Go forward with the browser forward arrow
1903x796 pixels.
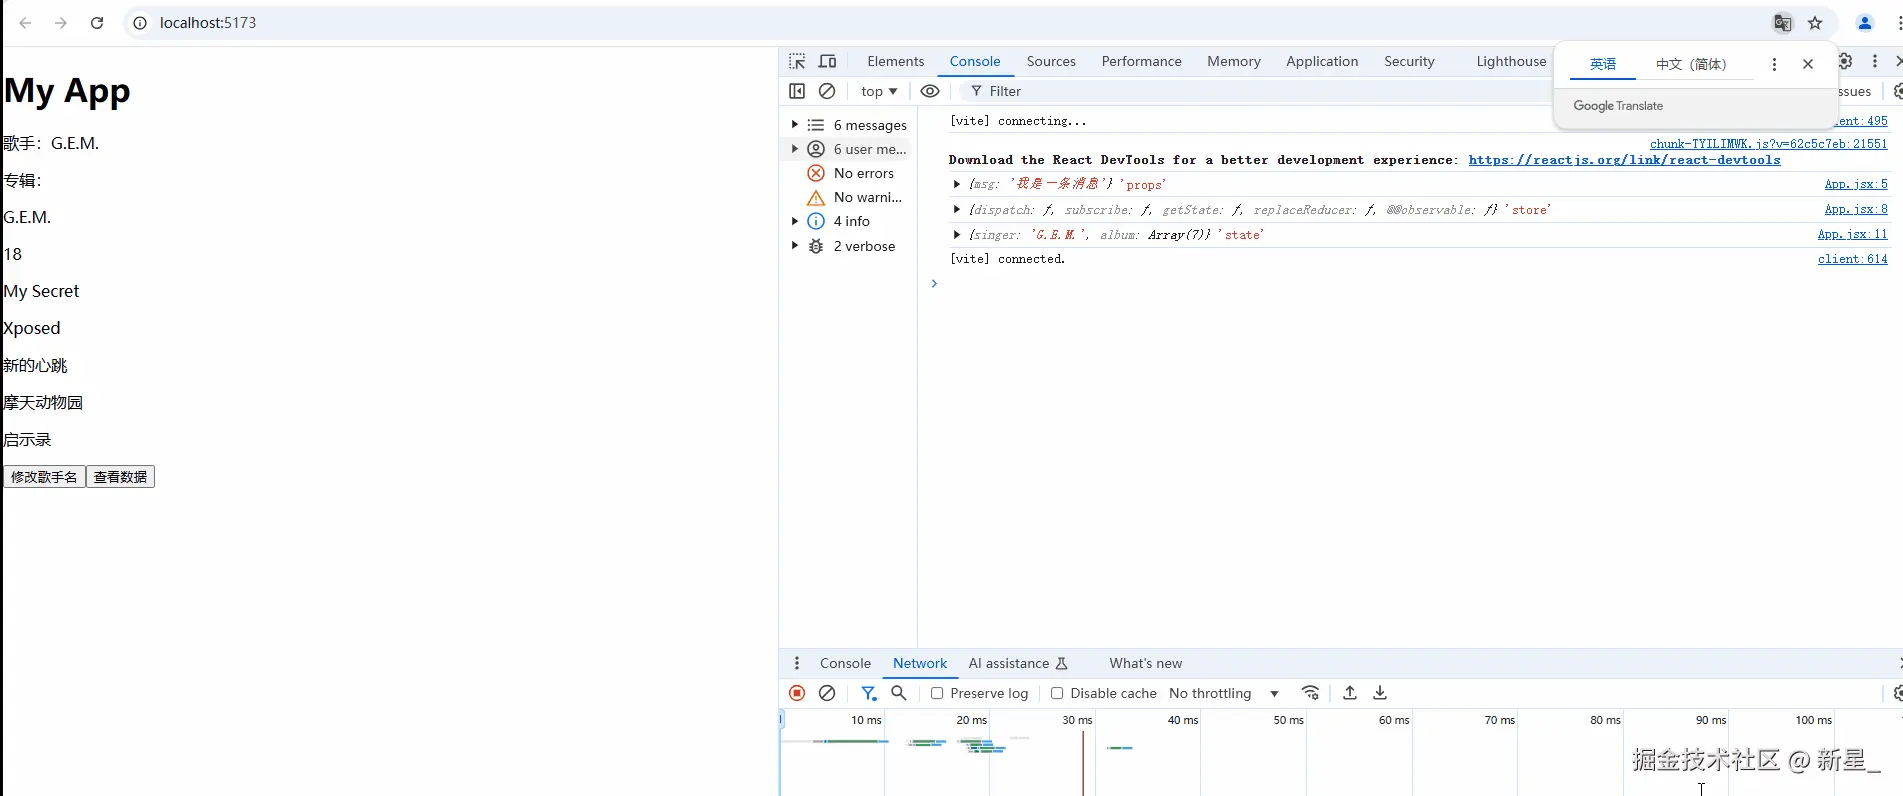61,23
